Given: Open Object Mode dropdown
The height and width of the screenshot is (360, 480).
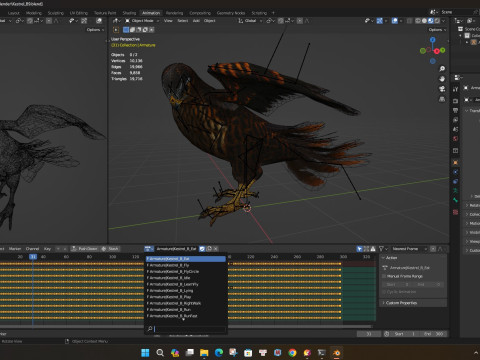Looking at the screenshot, I should [x=142, y=21].
